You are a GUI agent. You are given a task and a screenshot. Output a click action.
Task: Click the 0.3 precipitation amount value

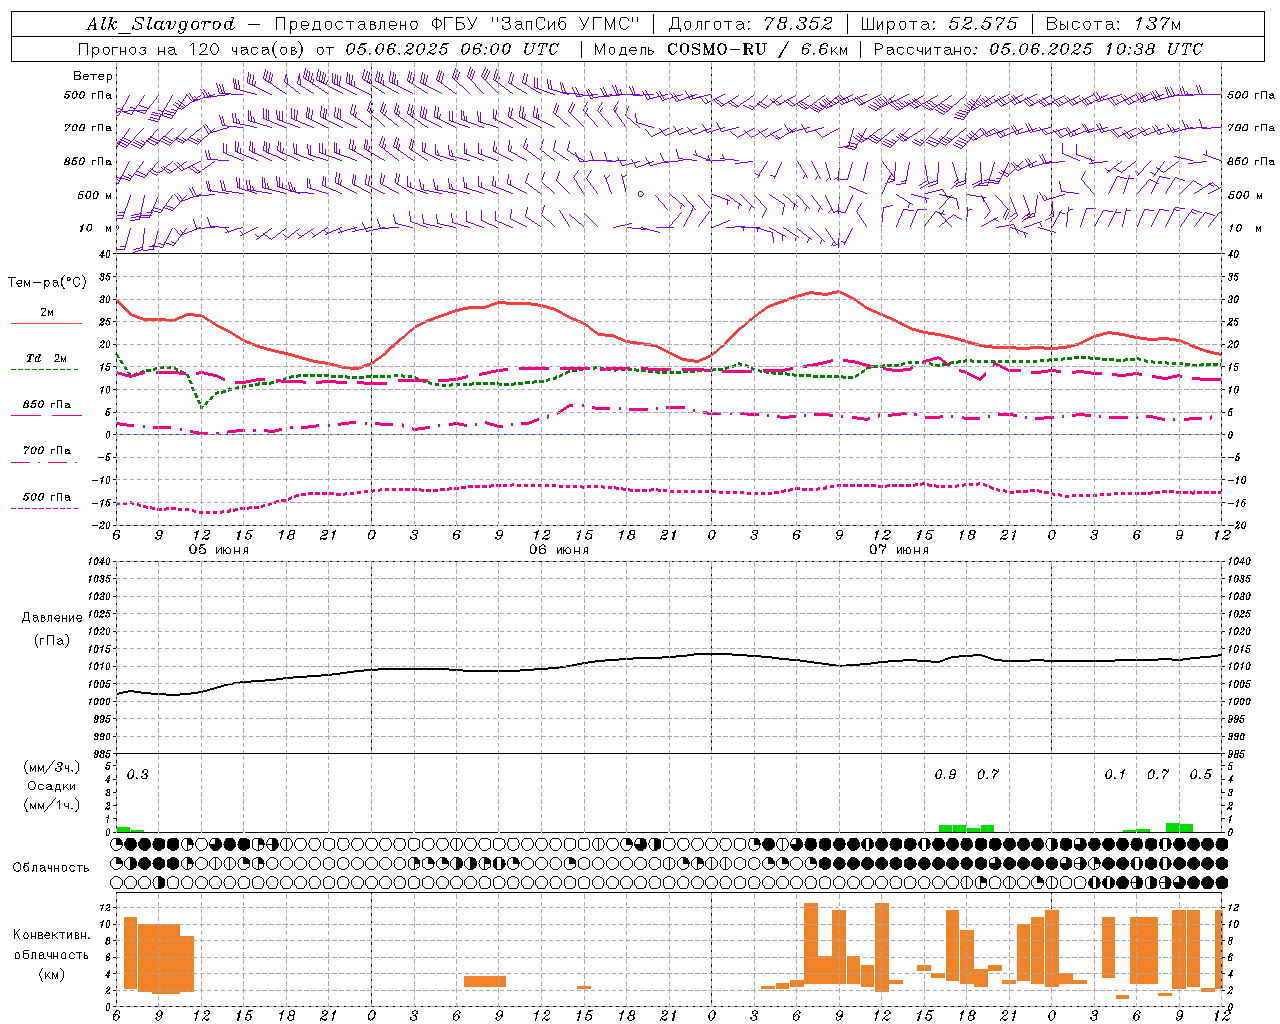click(137, 774)
